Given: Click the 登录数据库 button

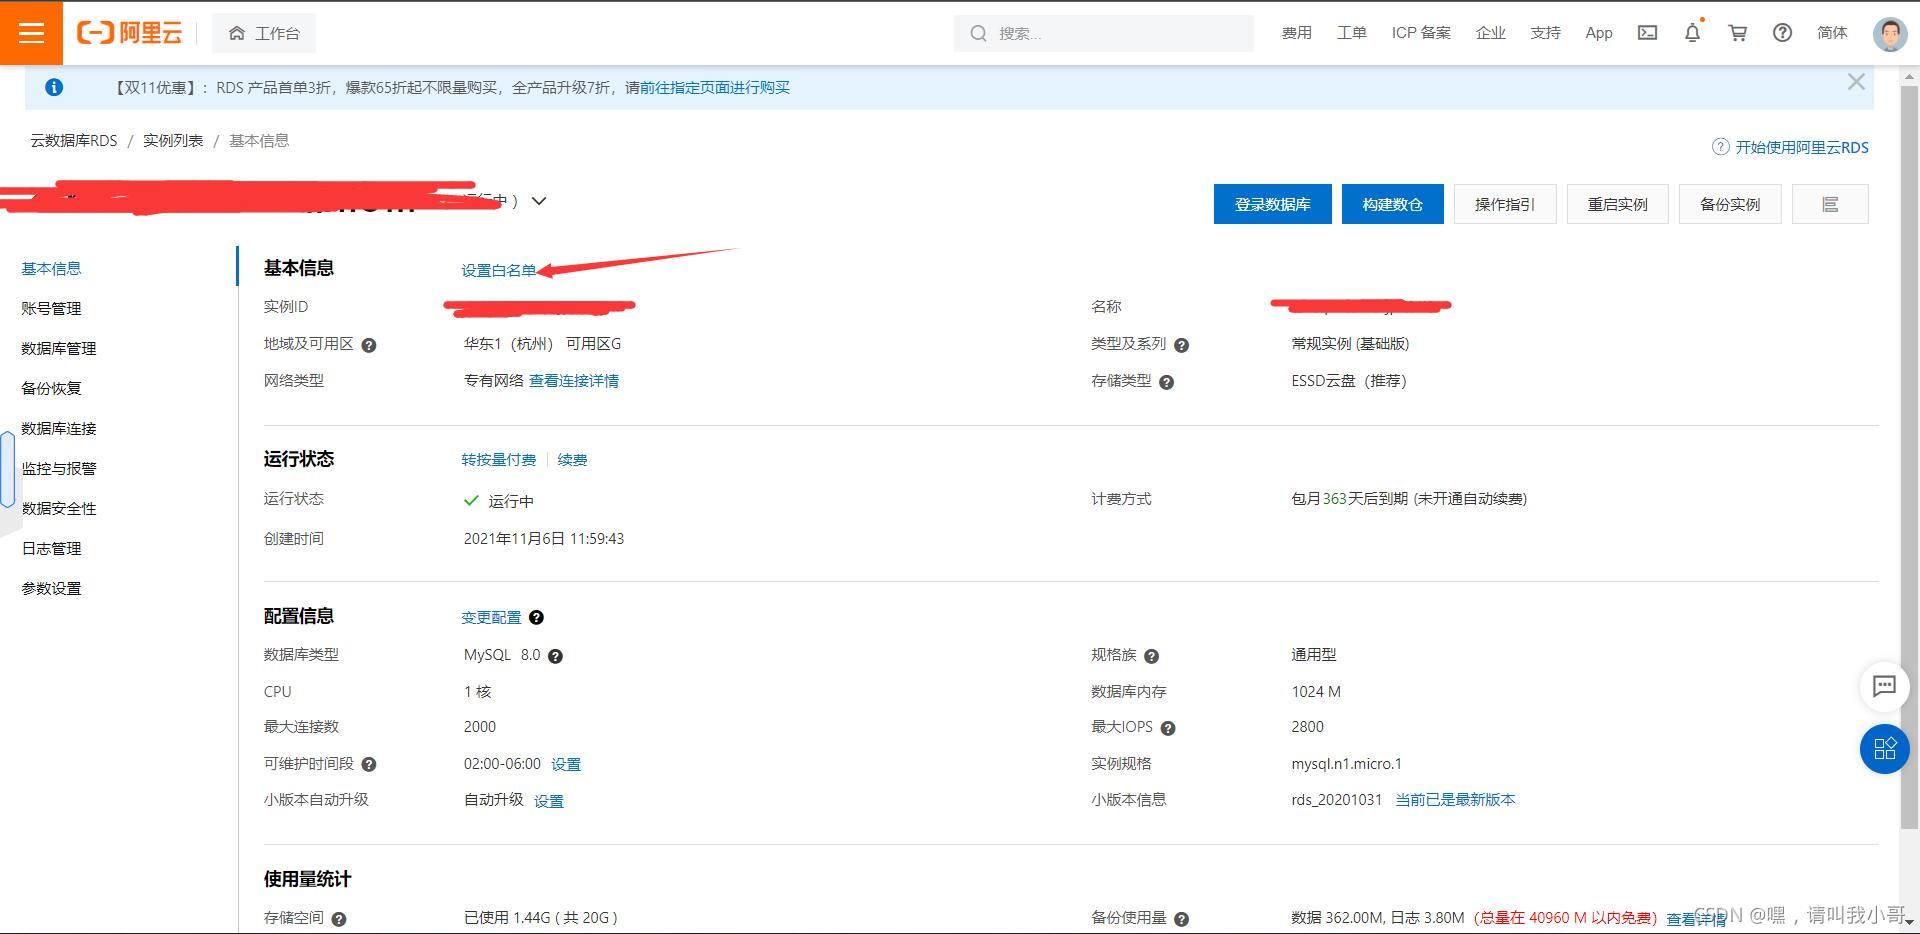Looking at the screenshot, I should (x=1272, y=204).
